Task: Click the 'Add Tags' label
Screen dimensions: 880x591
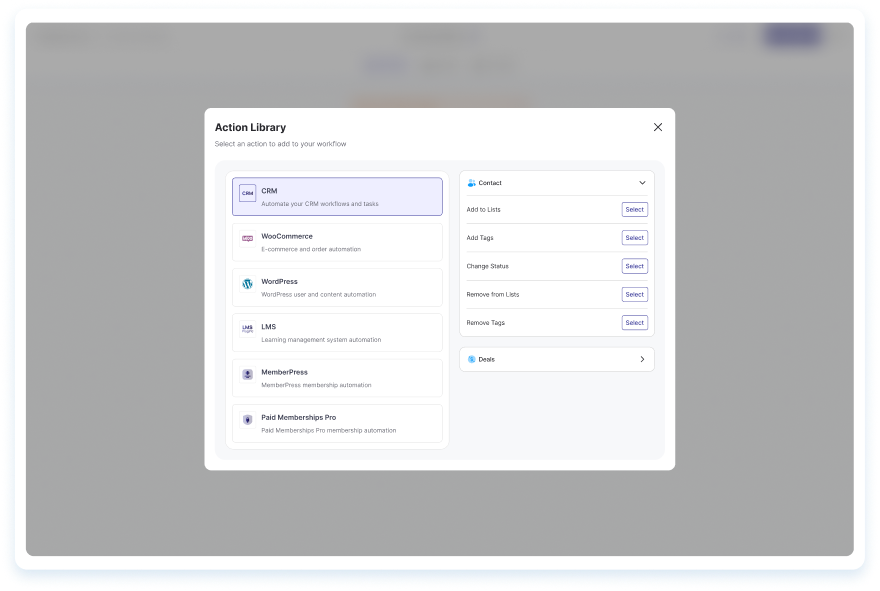Action: coord(480,238)
